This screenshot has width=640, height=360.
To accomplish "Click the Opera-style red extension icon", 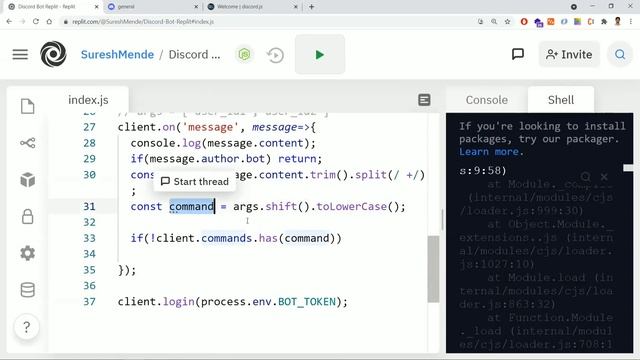I will click(524, 22).
